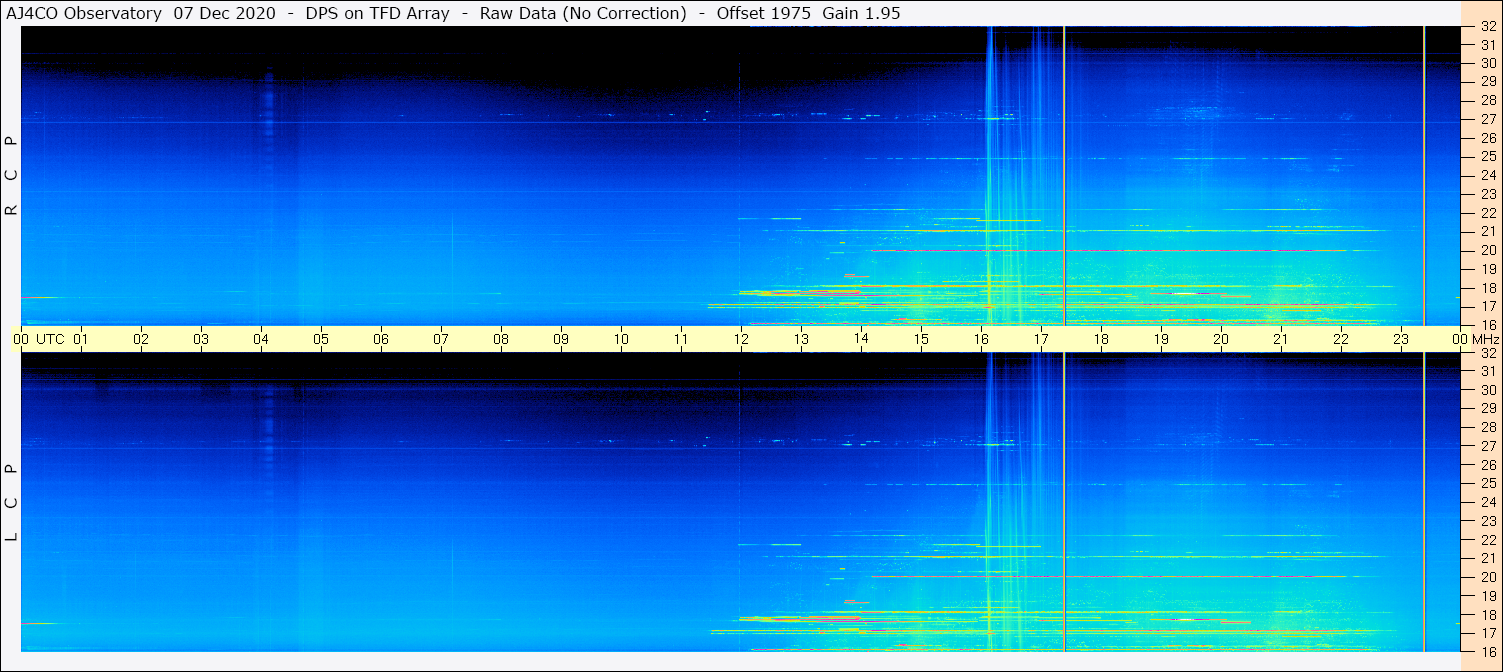The height and width of the screenshot is (672, 1503).
Task: Click the '00 UTC' label at axis start
Action: (x=38, y=339)
